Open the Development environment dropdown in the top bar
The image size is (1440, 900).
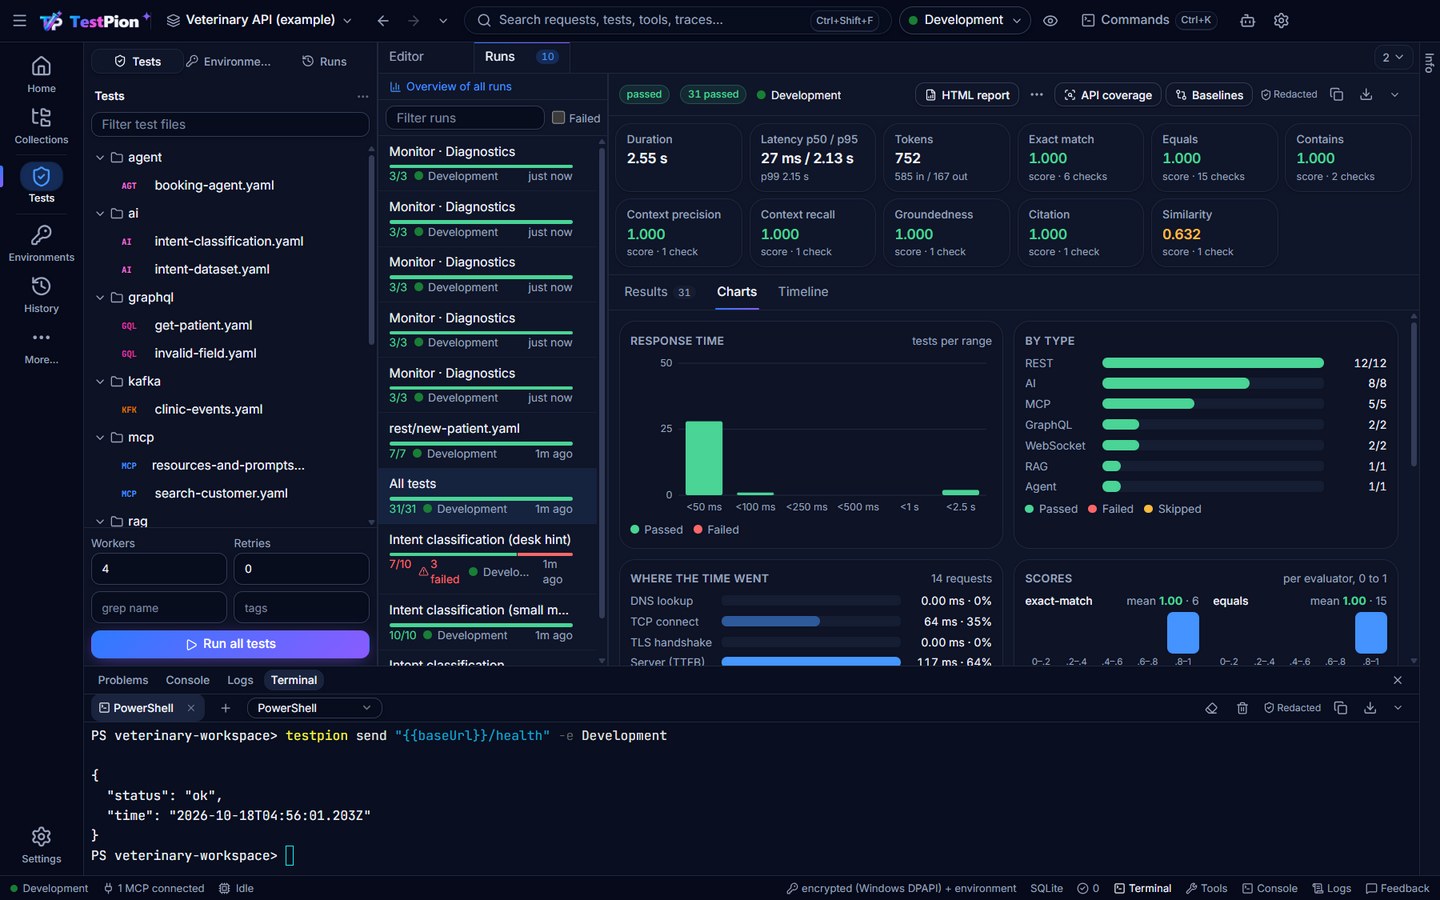(965, 20)
